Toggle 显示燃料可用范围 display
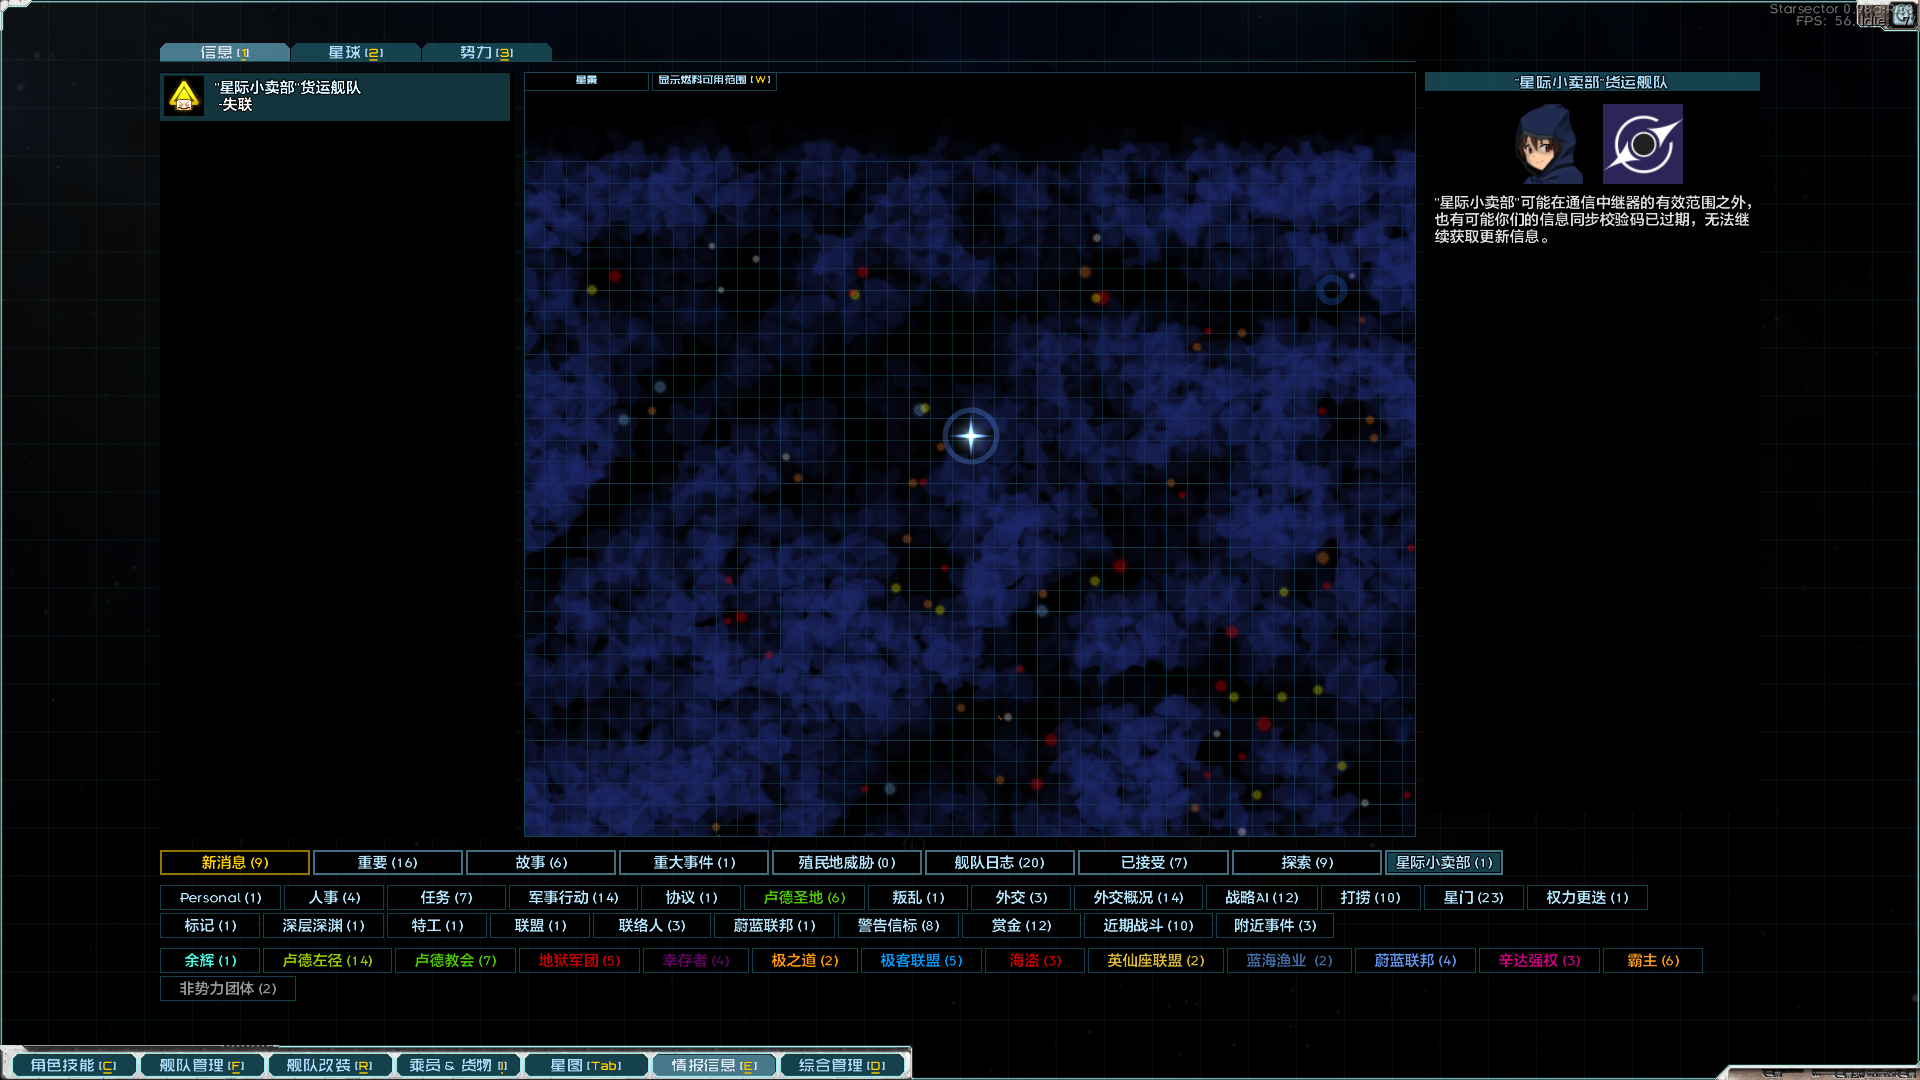Screen dimensions: 1920x1080 (714, 80)
